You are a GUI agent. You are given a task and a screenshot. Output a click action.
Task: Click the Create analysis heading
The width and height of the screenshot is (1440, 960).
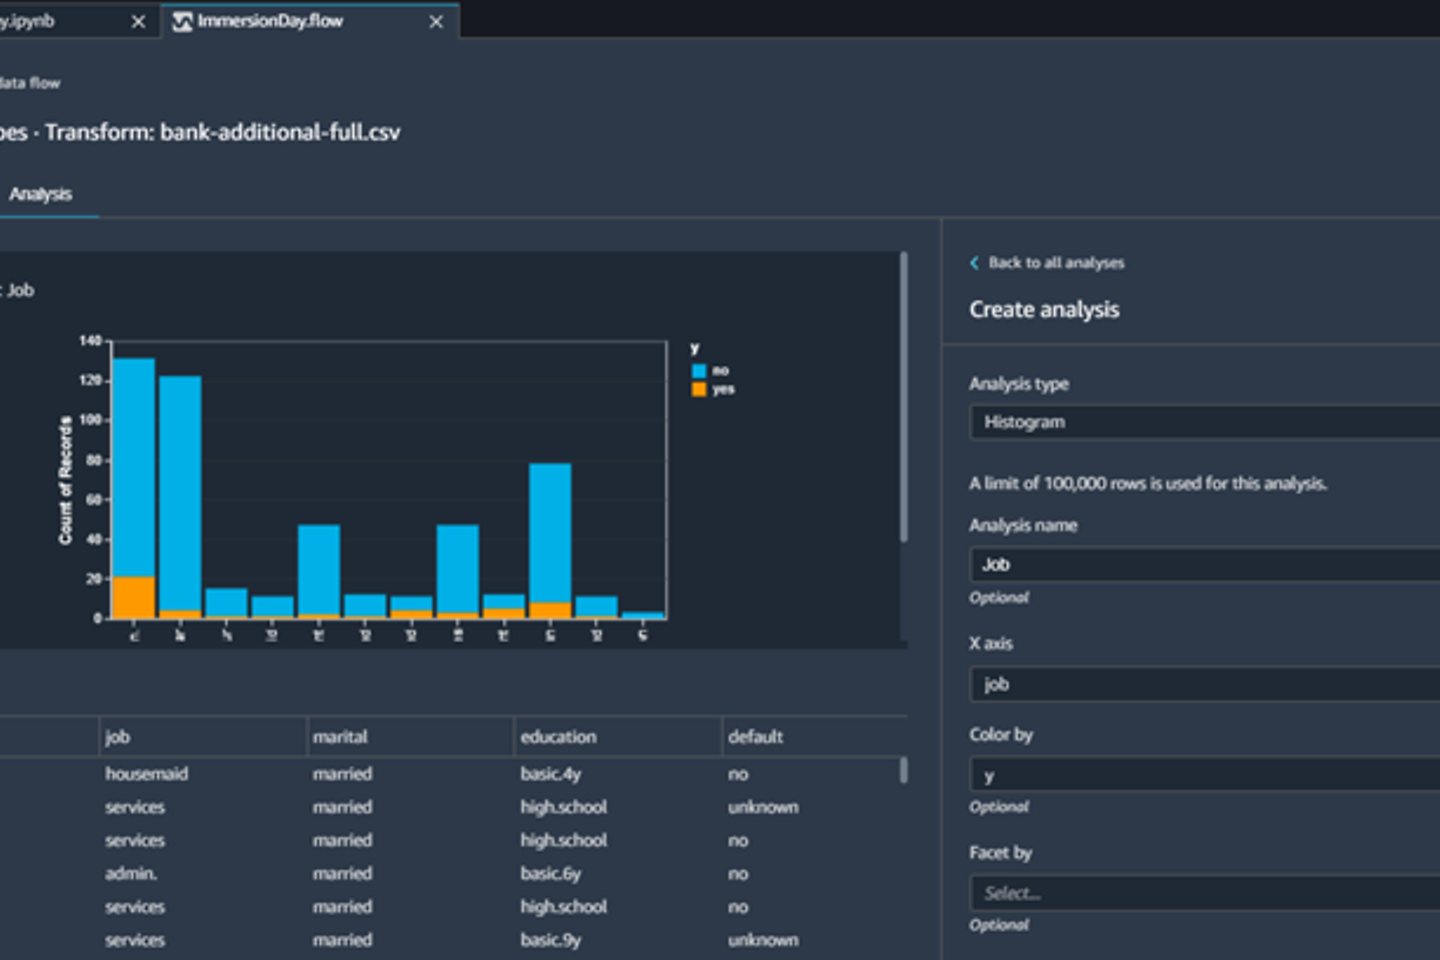[x=1044, y=310]
